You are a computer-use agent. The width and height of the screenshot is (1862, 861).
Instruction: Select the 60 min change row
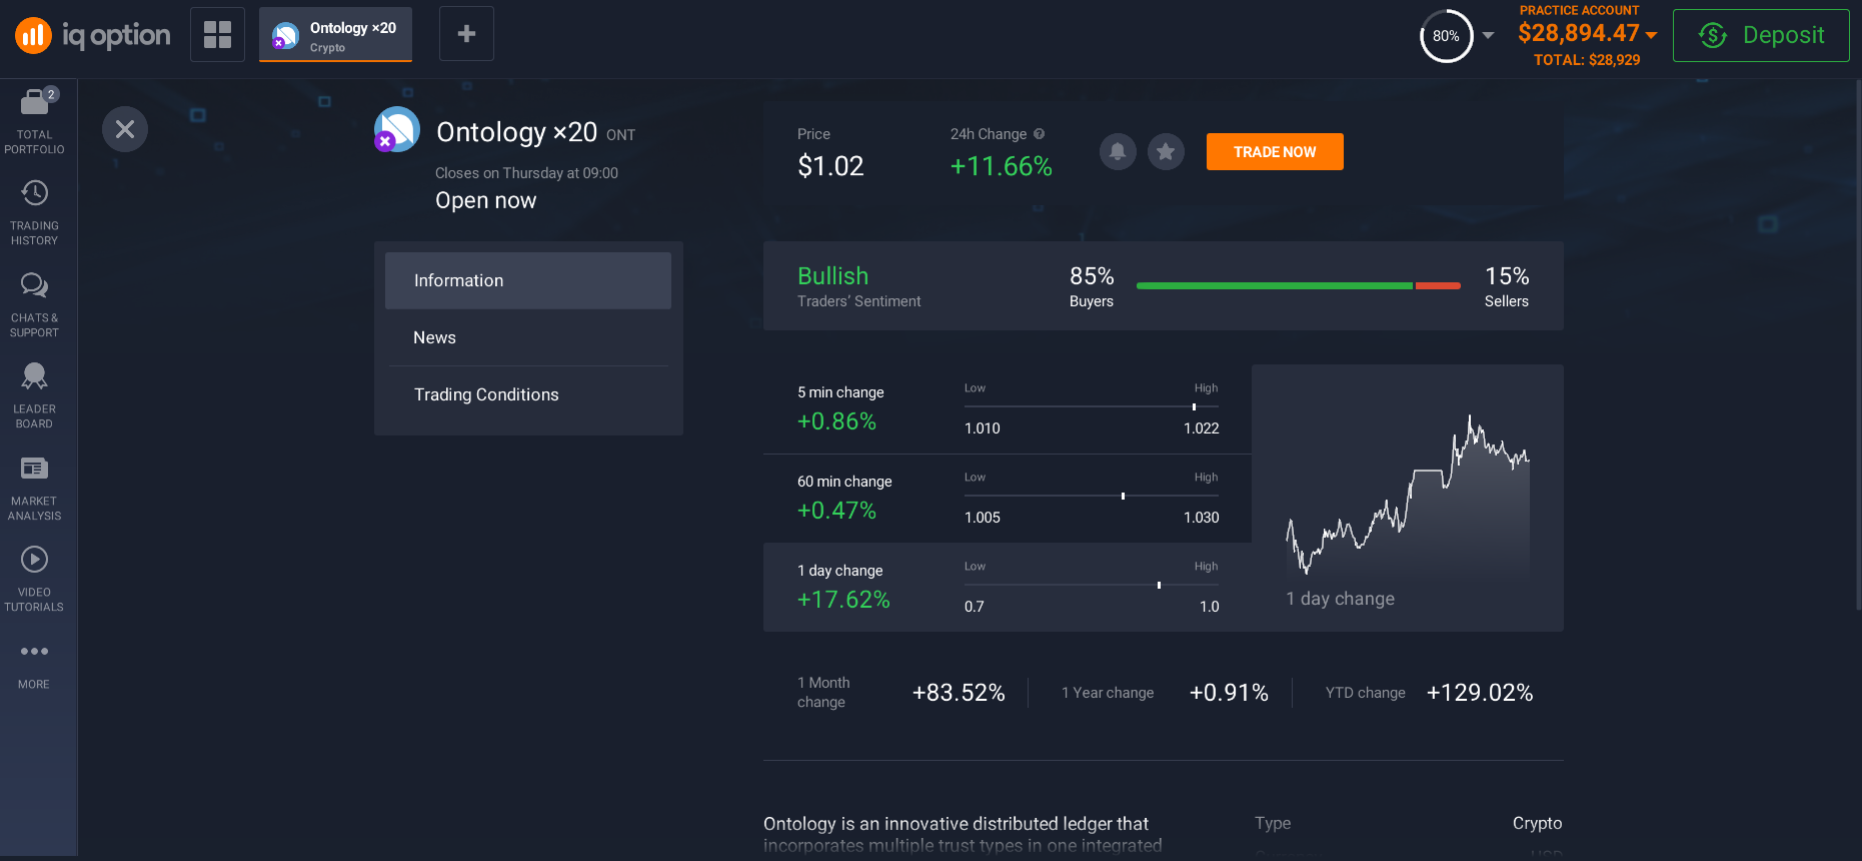(x=1007, y=498)
